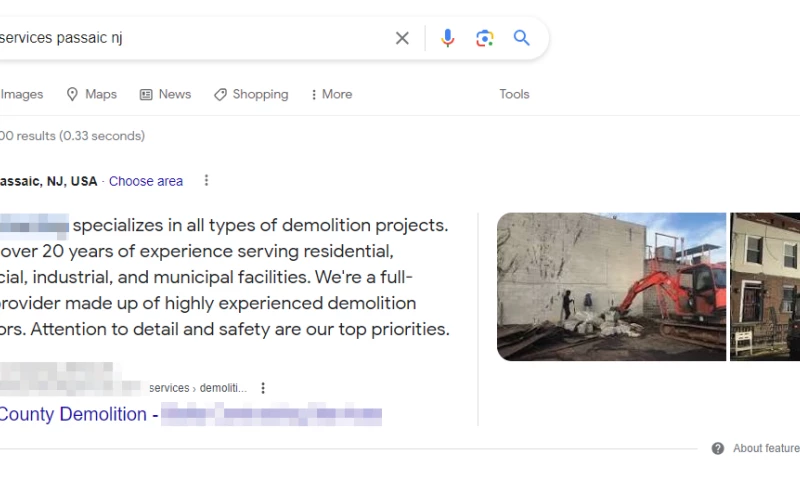Image resolution: width=800 pixels, height=480 pixels.
Task: Open options dots next to Choose area
Action: [x=206, y=181]
